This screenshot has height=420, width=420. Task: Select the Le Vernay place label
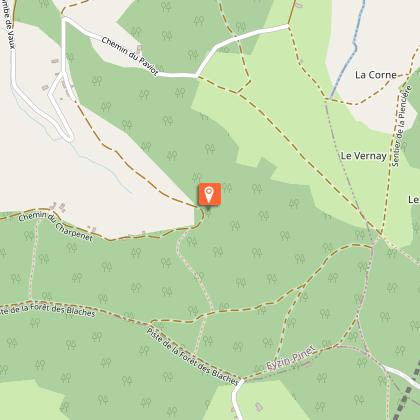tap(363, 156)
